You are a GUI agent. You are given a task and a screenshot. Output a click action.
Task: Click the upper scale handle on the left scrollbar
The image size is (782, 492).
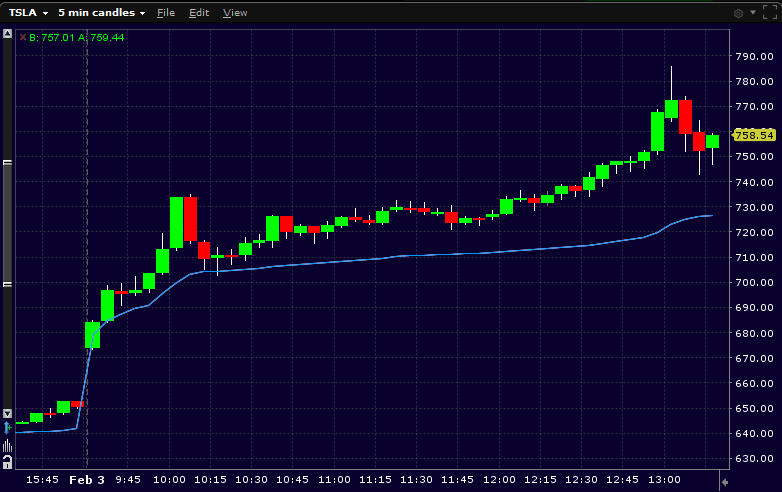click(7, 163)
